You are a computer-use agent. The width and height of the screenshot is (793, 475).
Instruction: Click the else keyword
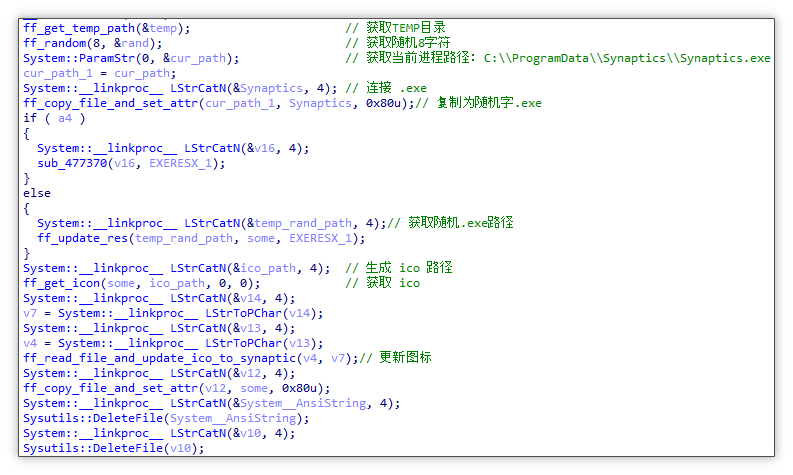(x=37, y=193)
